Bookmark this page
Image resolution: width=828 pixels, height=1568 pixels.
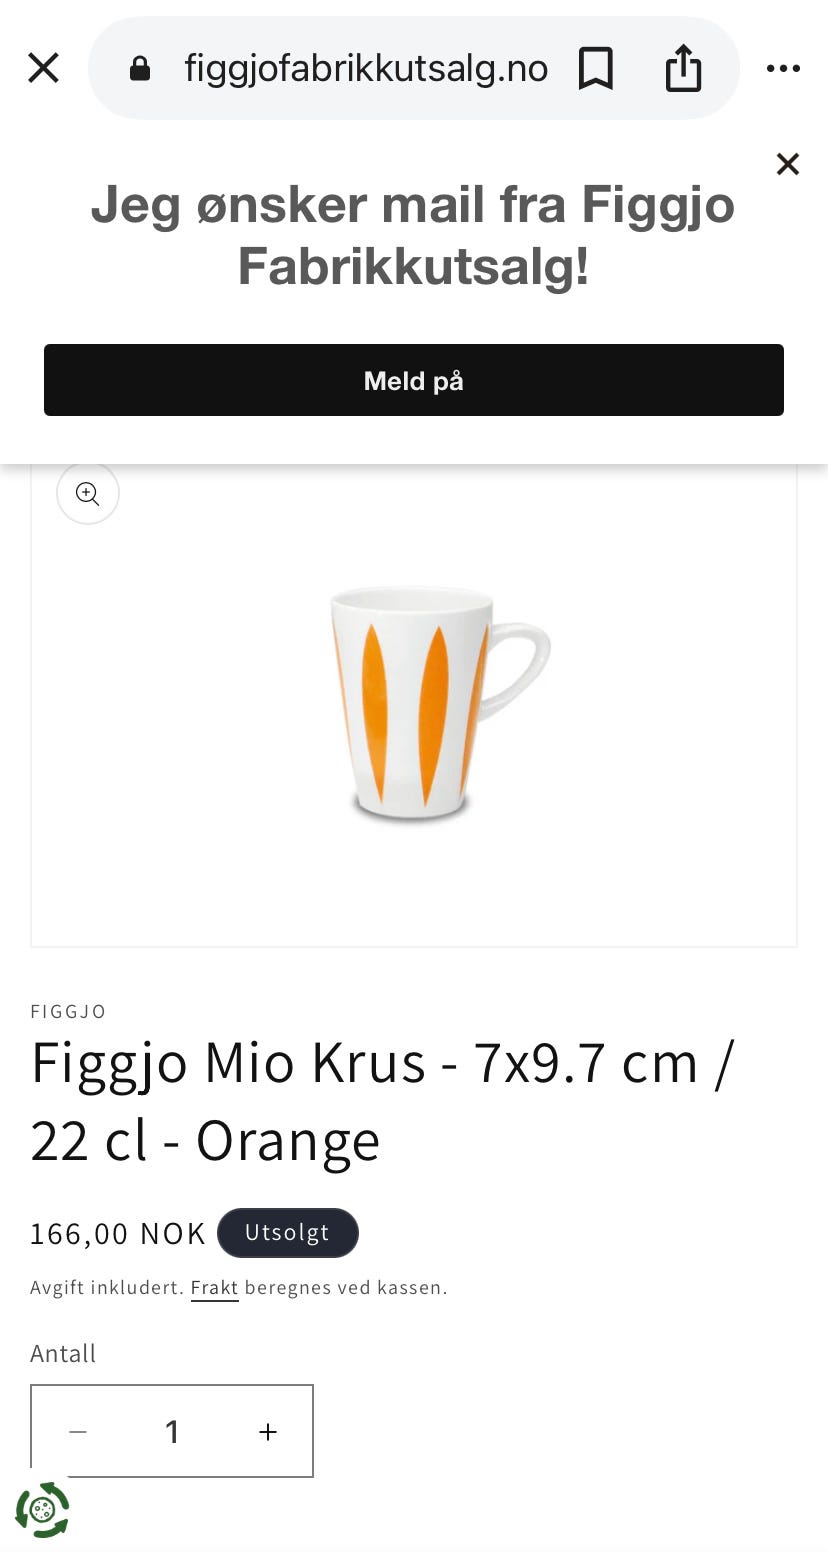click(596, 68)
